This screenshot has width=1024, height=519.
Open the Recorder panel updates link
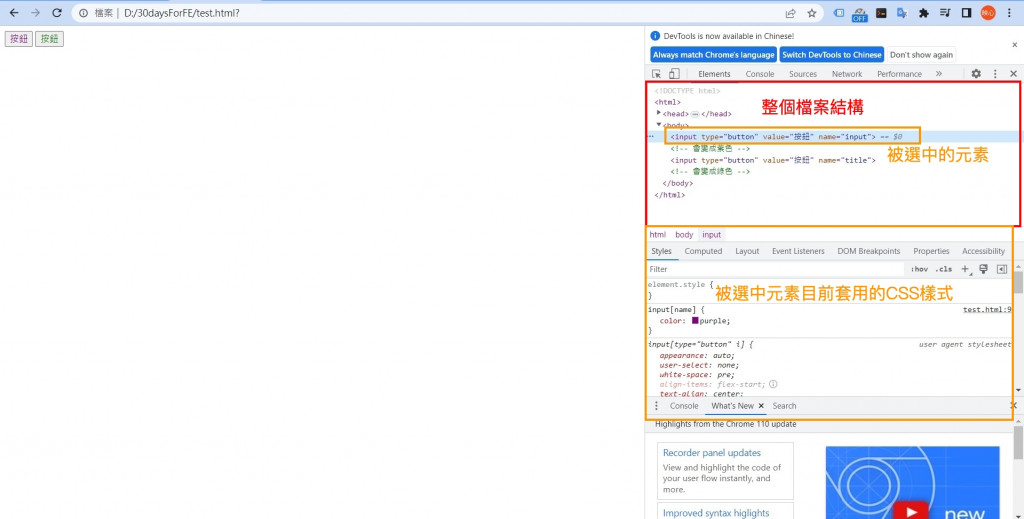pos(712,452)
